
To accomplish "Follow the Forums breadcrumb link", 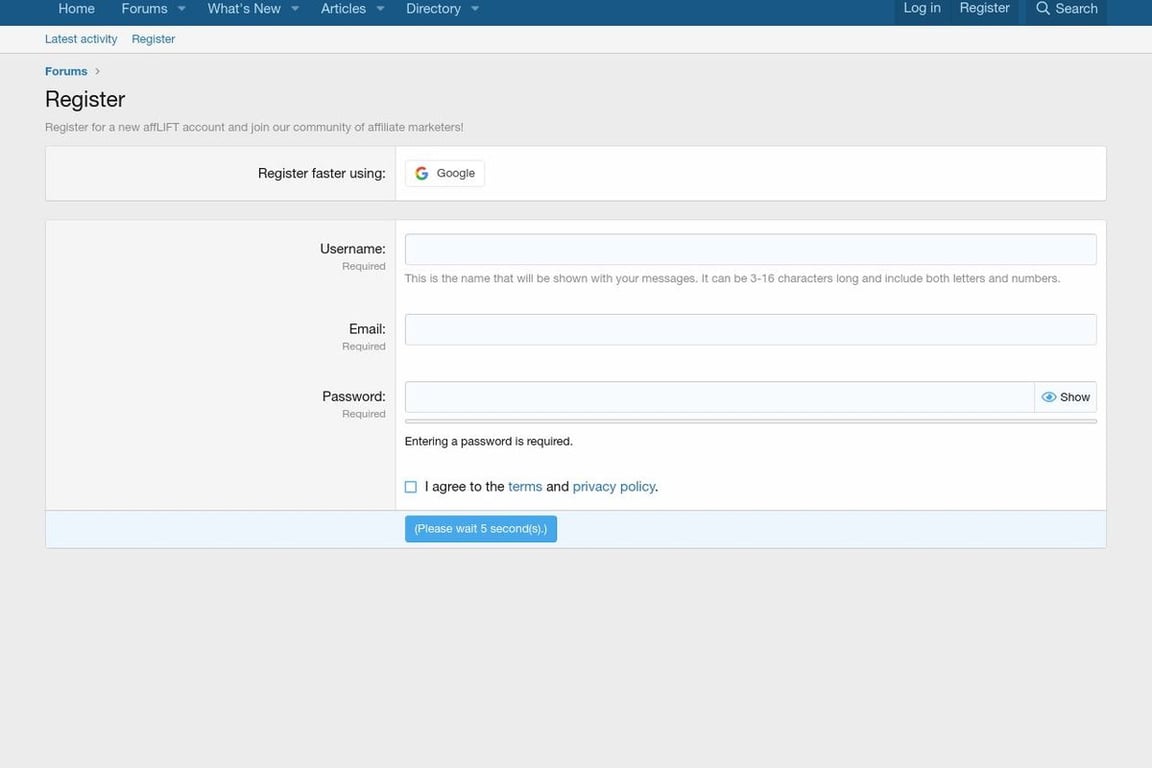I will [65, 71].
